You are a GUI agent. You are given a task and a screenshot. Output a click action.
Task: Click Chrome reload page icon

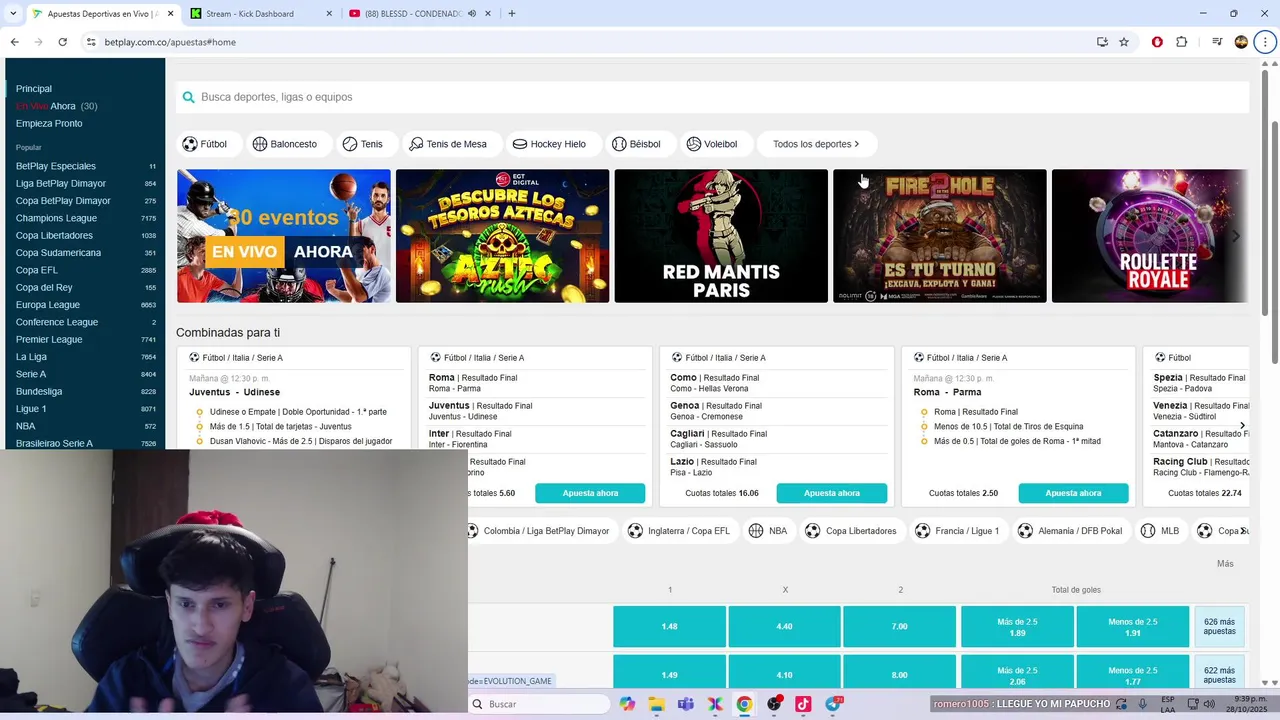coord(62,42)
